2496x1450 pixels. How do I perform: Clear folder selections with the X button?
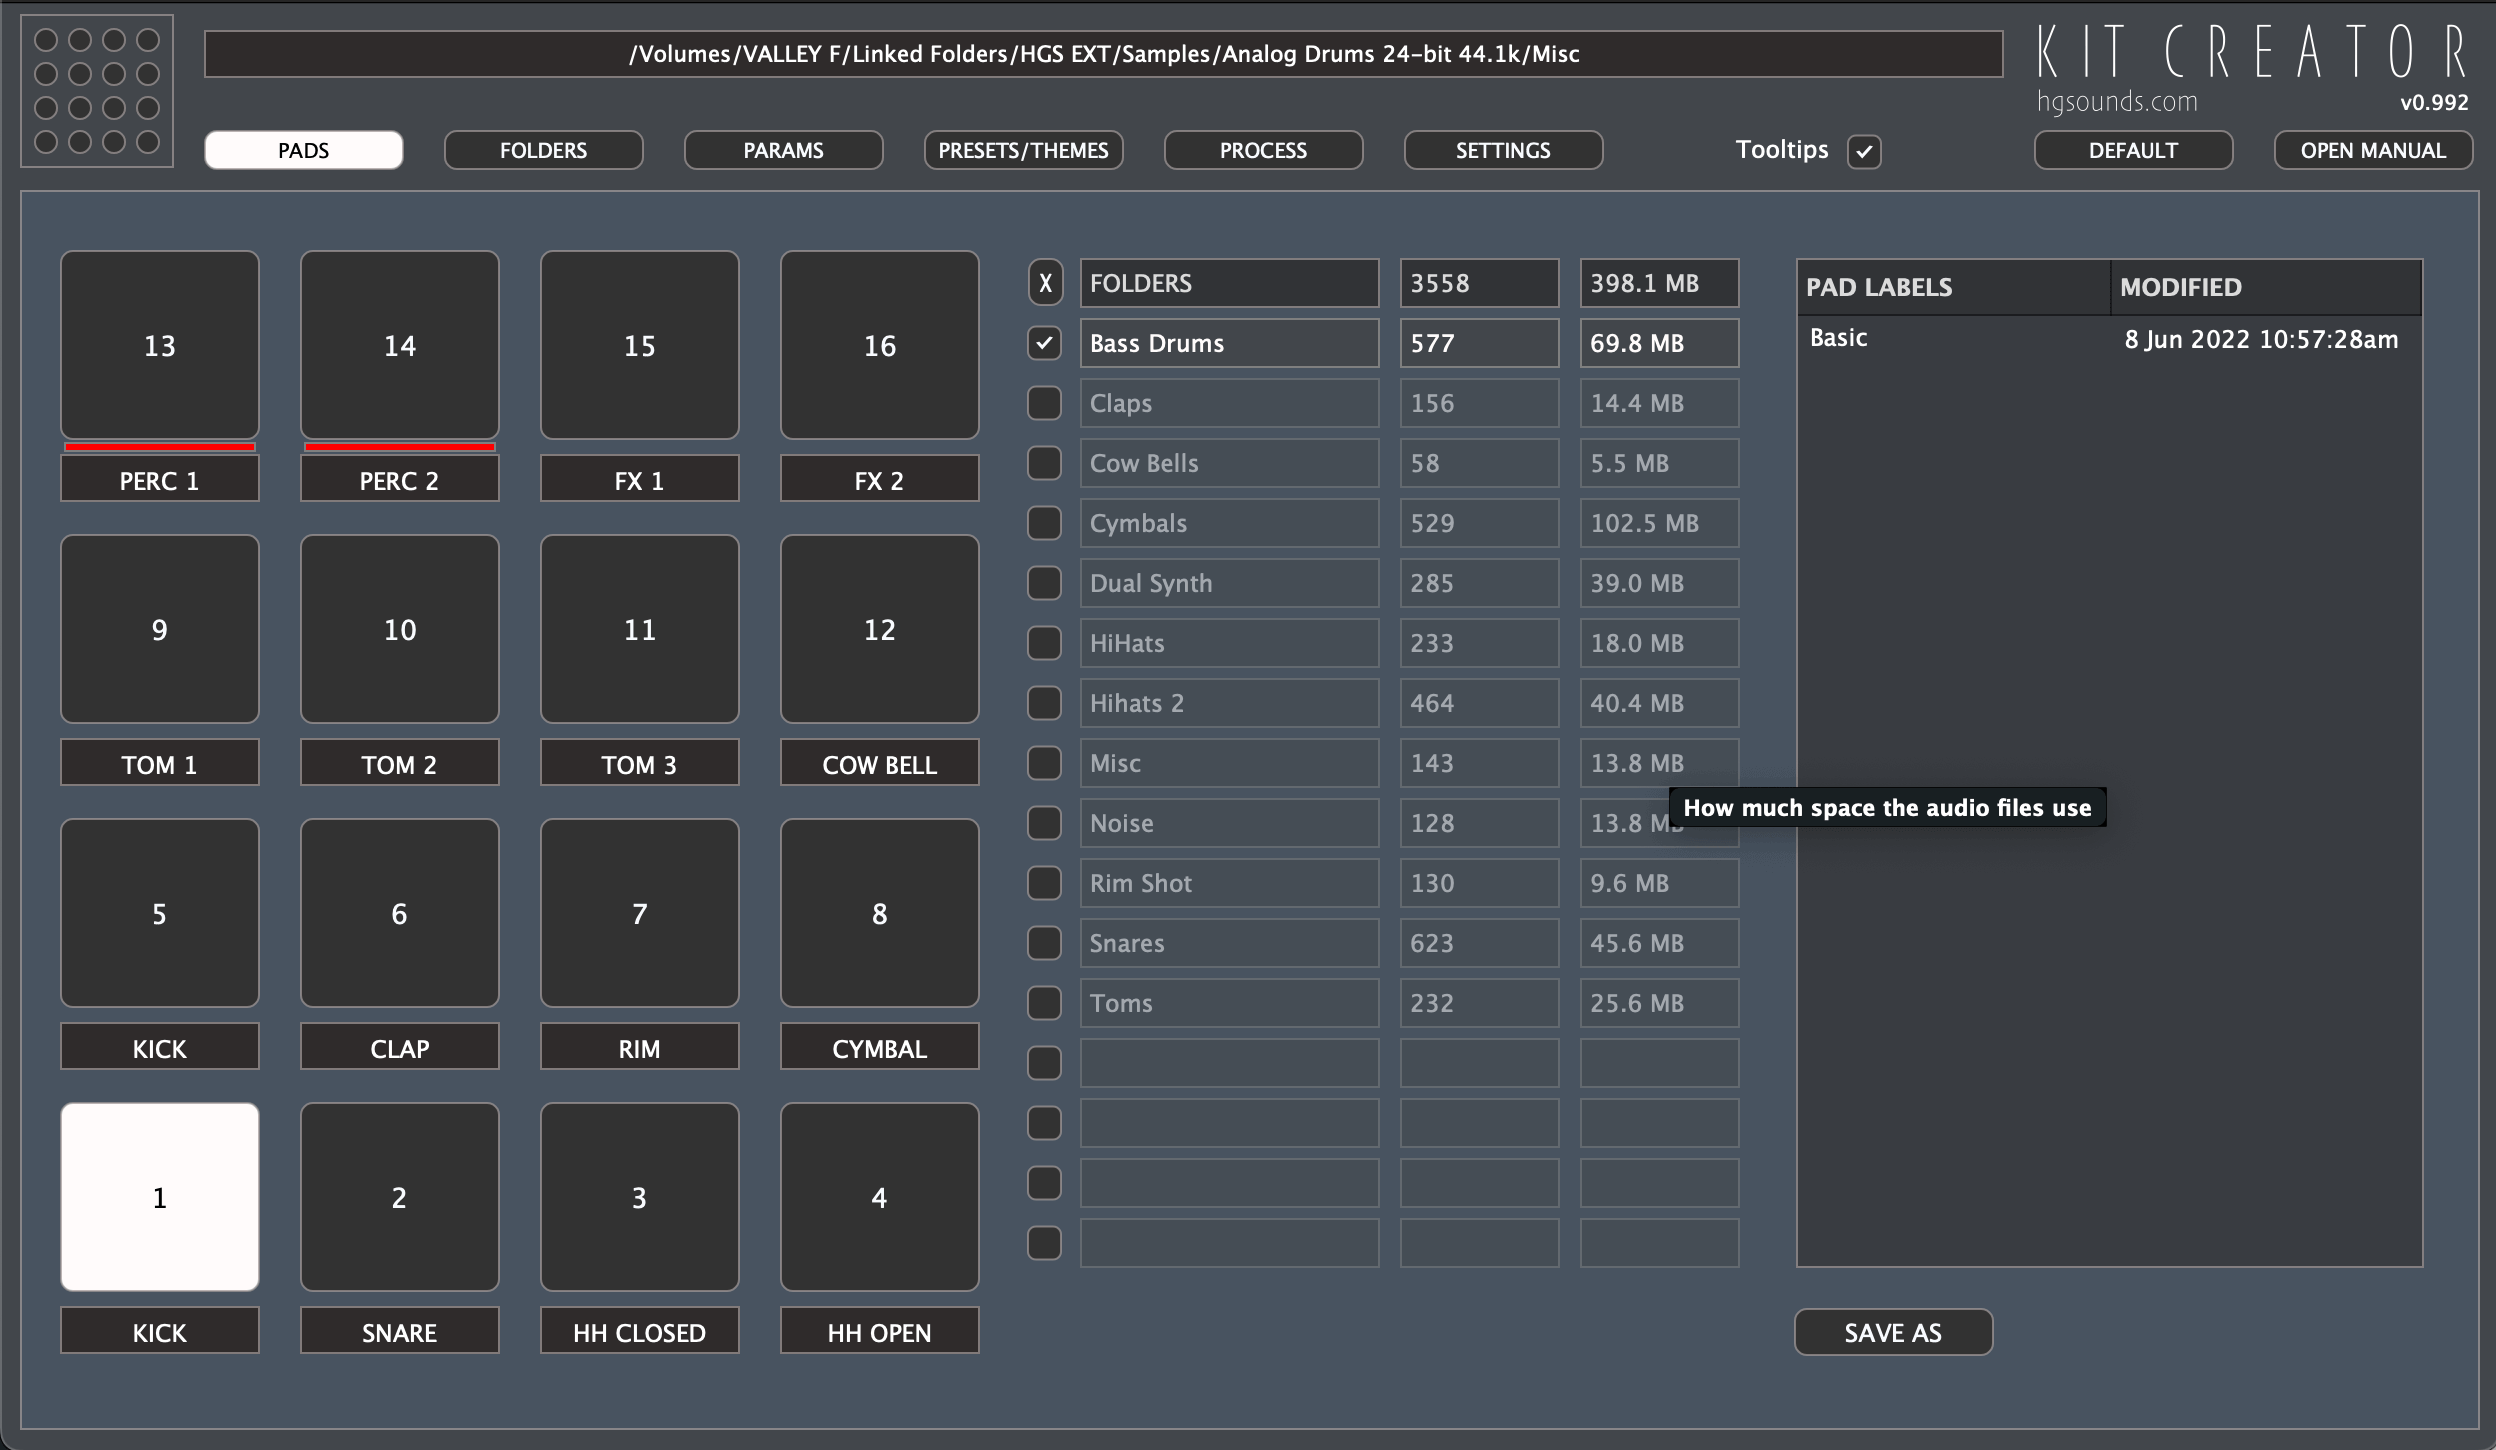tap(1044, 283)
